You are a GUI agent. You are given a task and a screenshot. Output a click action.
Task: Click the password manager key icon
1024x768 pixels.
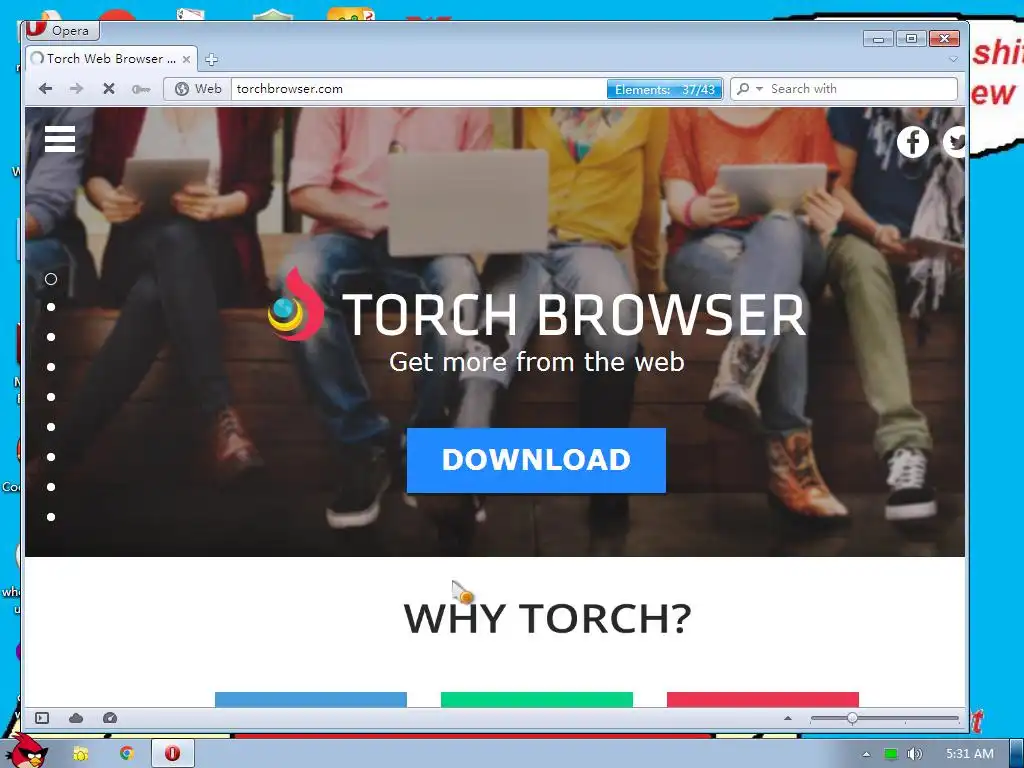tap(140, 89)
